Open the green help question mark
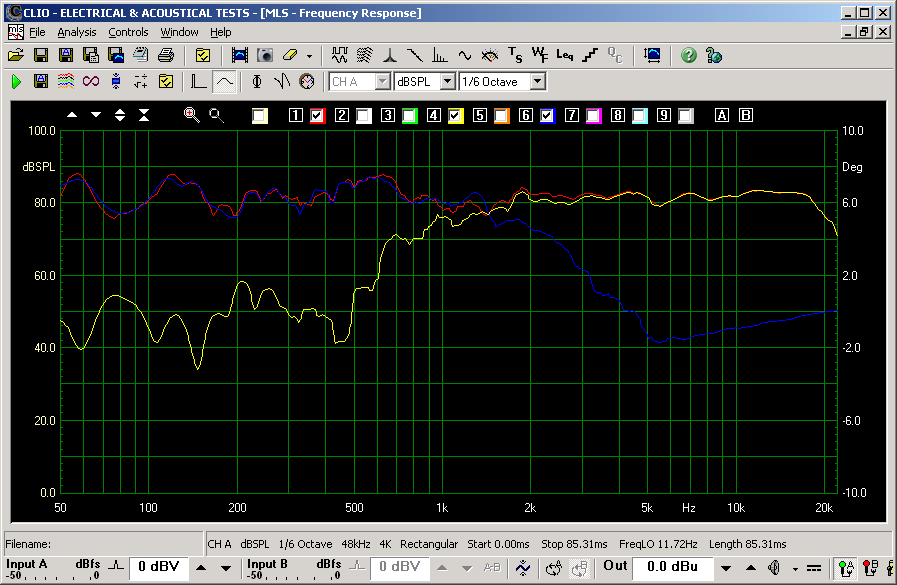This screenshot has height=585, width=897. pos(689,55)
